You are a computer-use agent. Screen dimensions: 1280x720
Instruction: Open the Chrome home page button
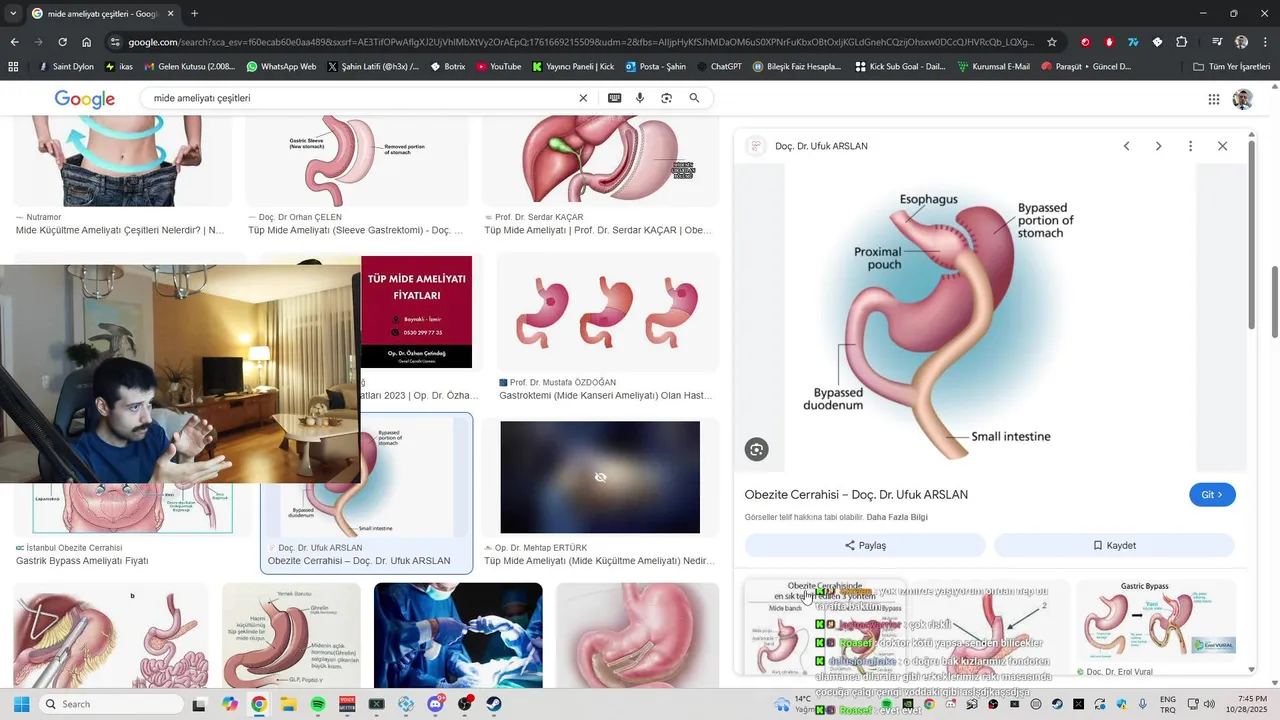[x=87, y=42]
